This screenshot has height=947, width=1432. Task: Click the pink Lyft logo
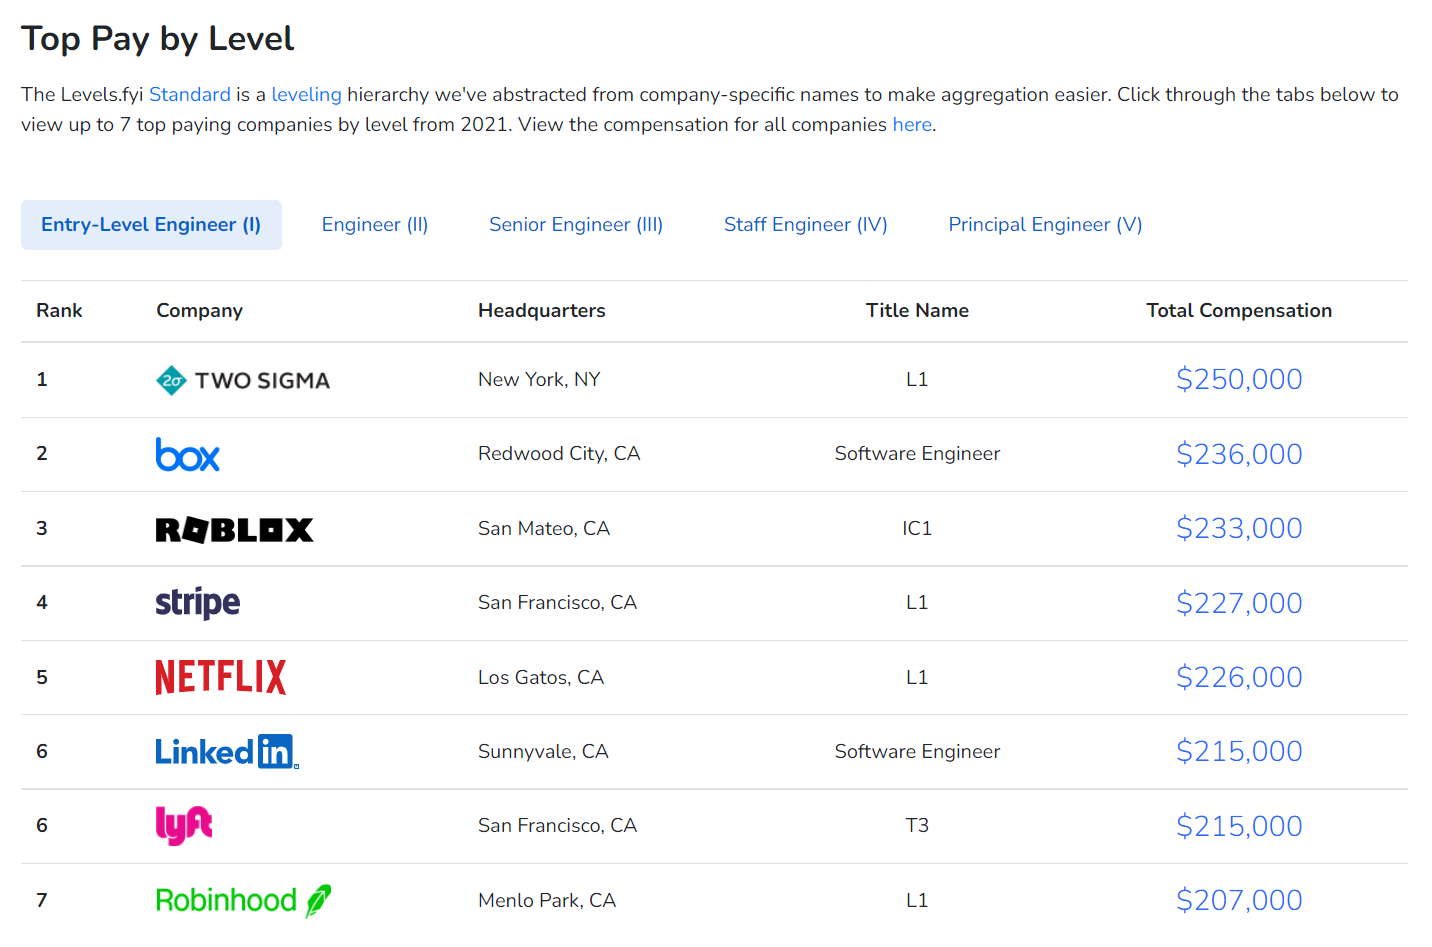point(184,826)
